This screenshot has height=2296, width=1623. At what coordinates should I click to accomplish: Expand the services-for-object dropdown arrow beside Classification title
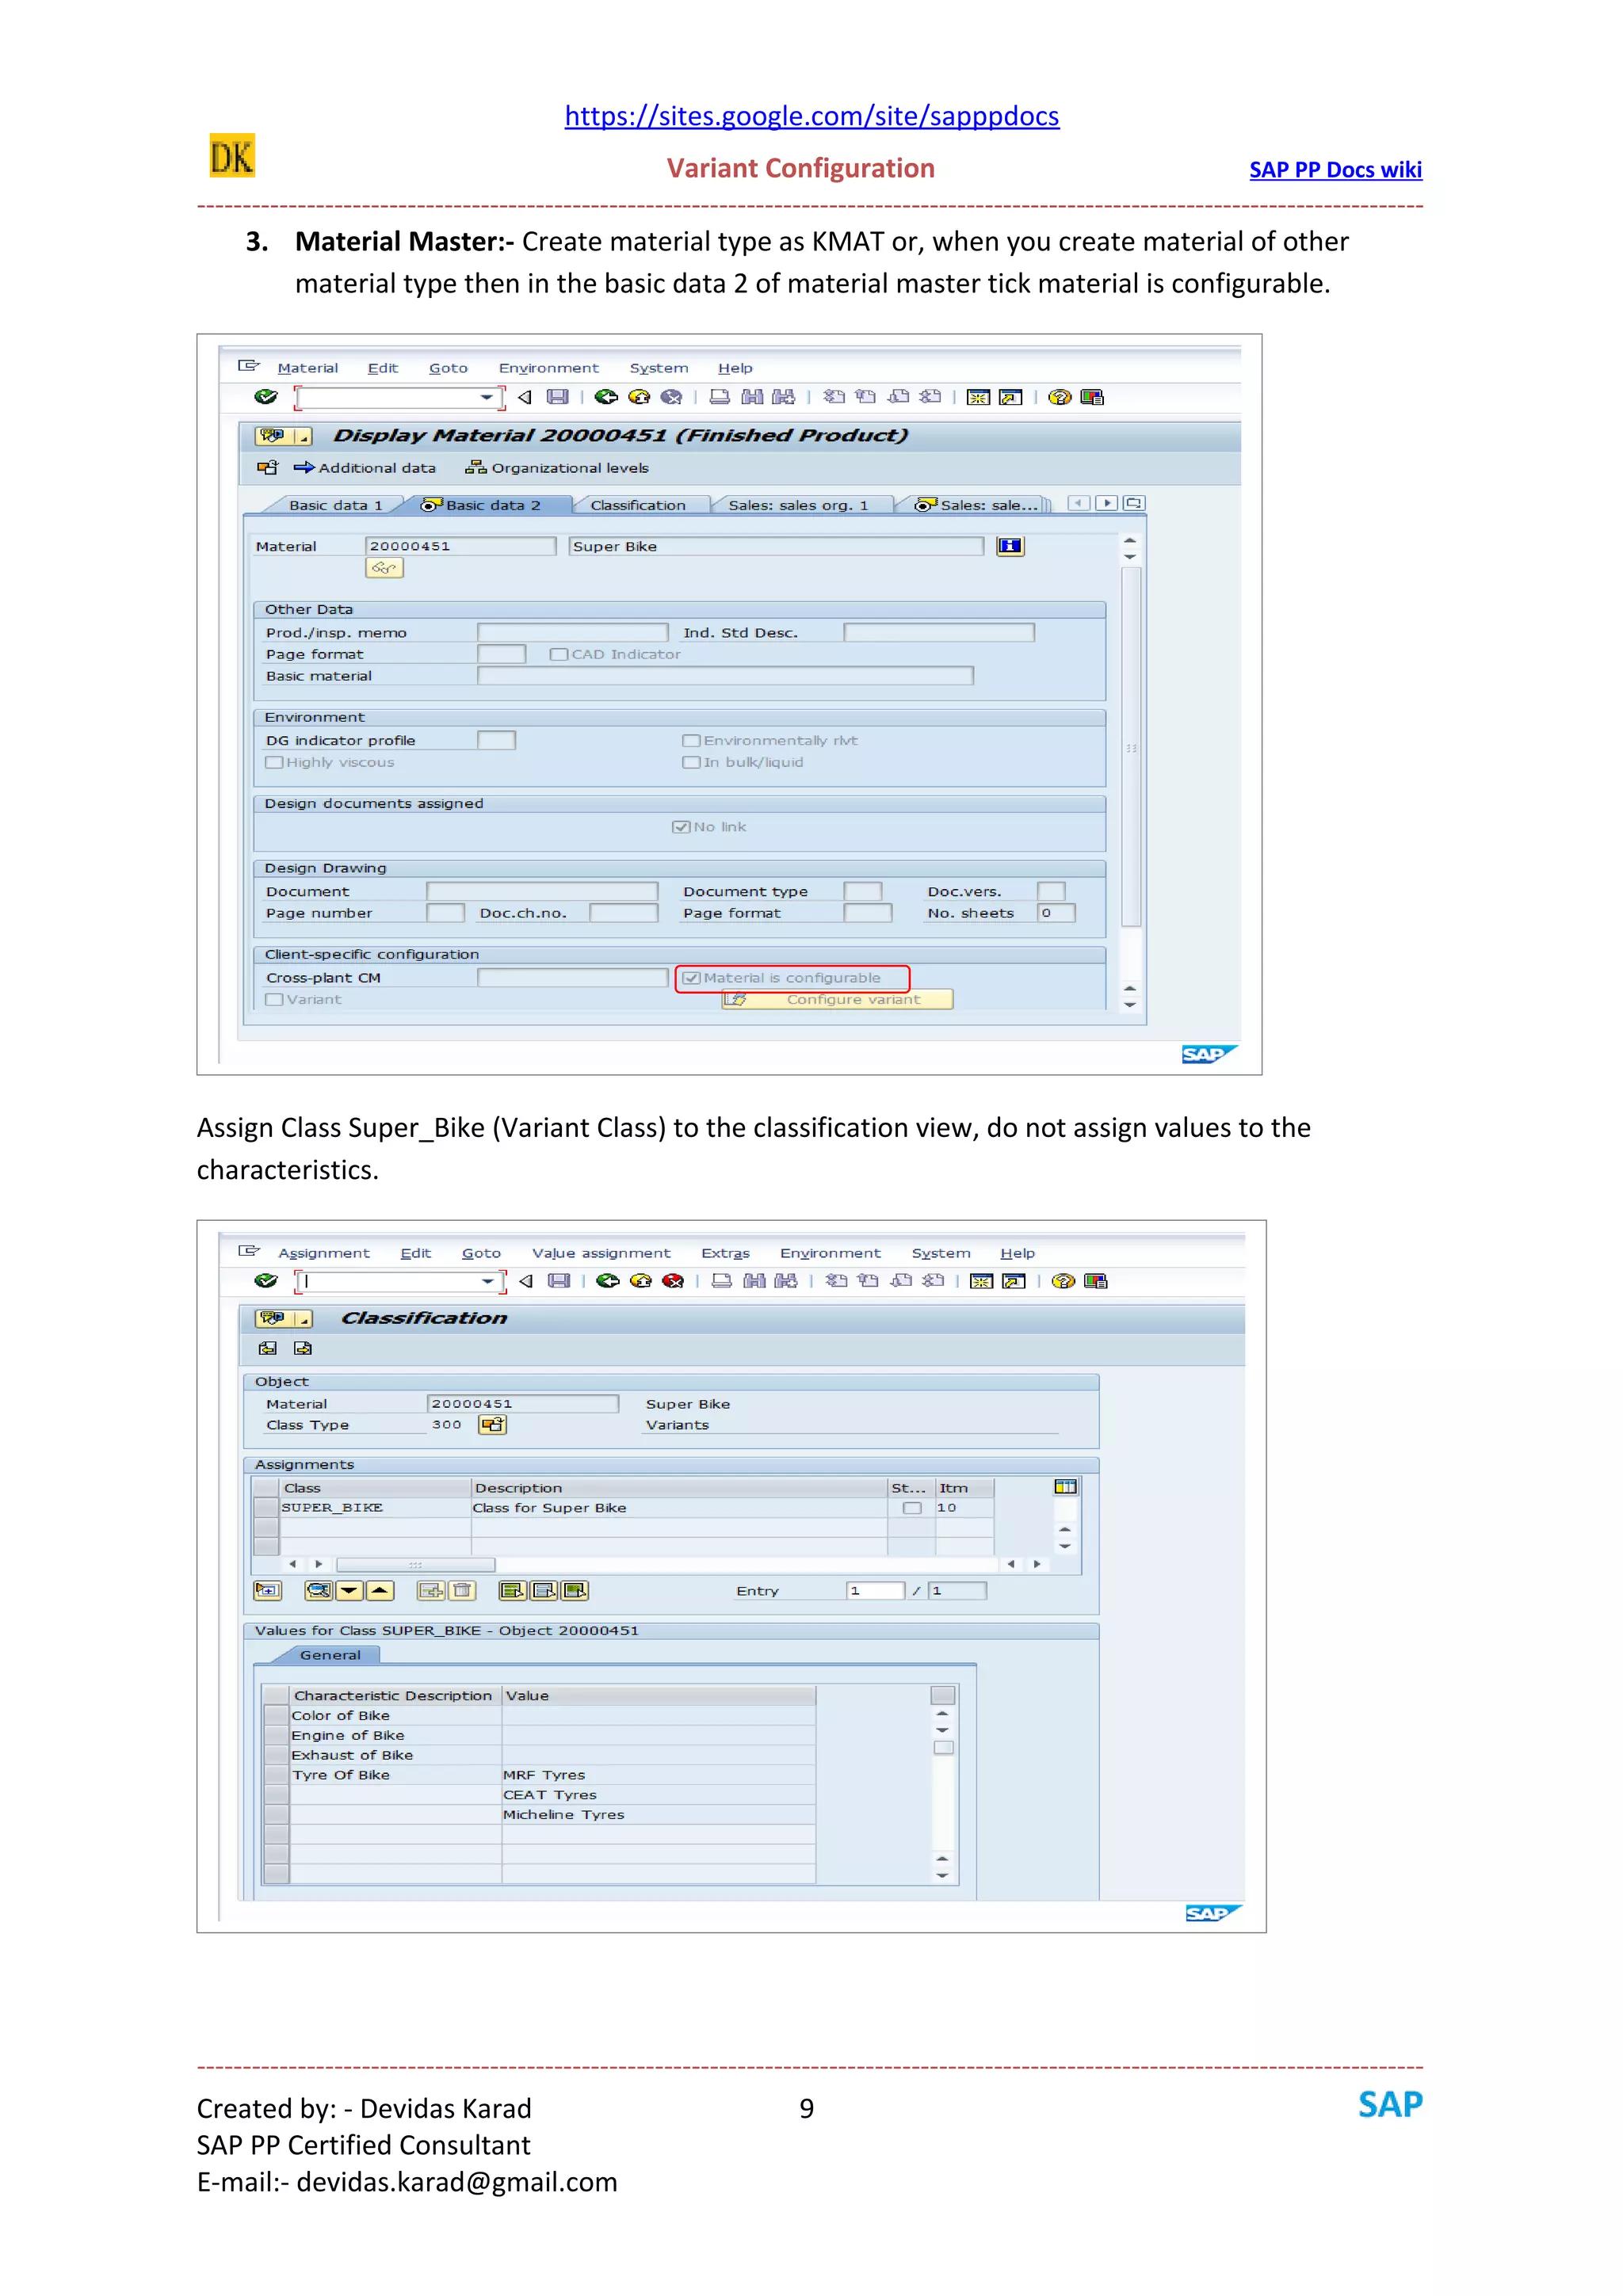pos(303,1319)
